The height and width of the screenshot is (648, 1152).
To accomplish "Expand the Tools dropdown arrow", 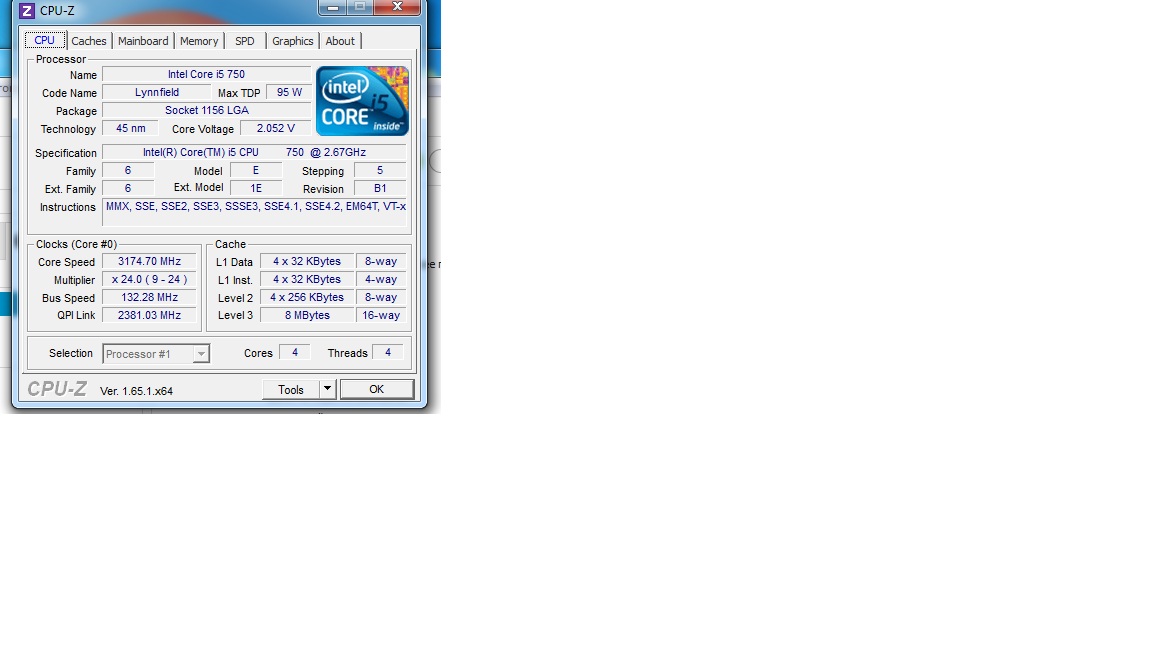I will (x=328, y=389).
